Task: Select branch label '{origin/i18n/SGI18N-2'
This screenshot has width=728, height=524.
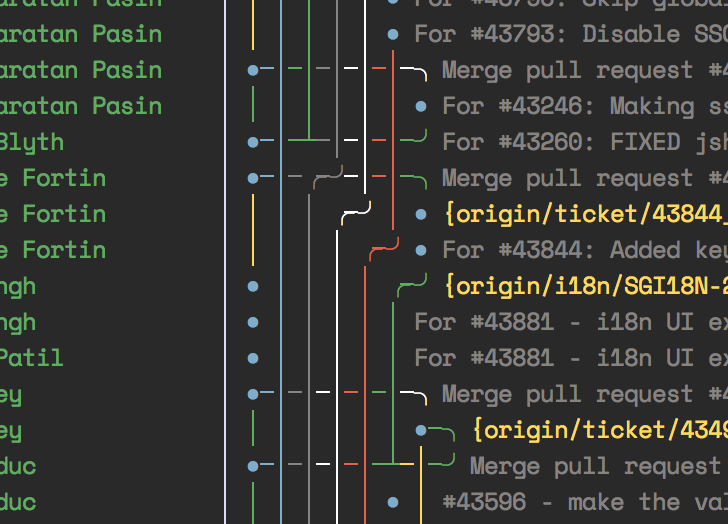Action: [x=586, y=286]
